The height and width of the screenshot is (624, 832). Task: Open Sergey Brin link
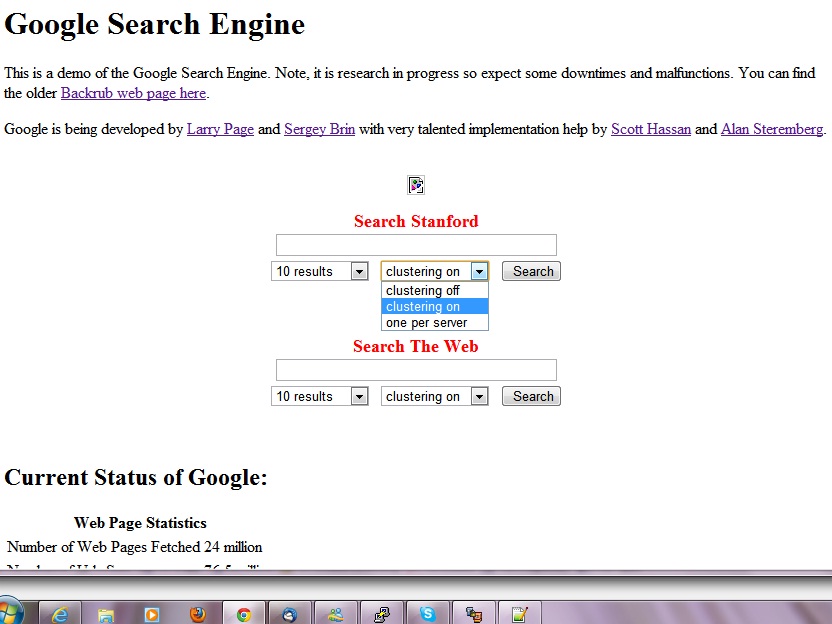coord(319,129)
